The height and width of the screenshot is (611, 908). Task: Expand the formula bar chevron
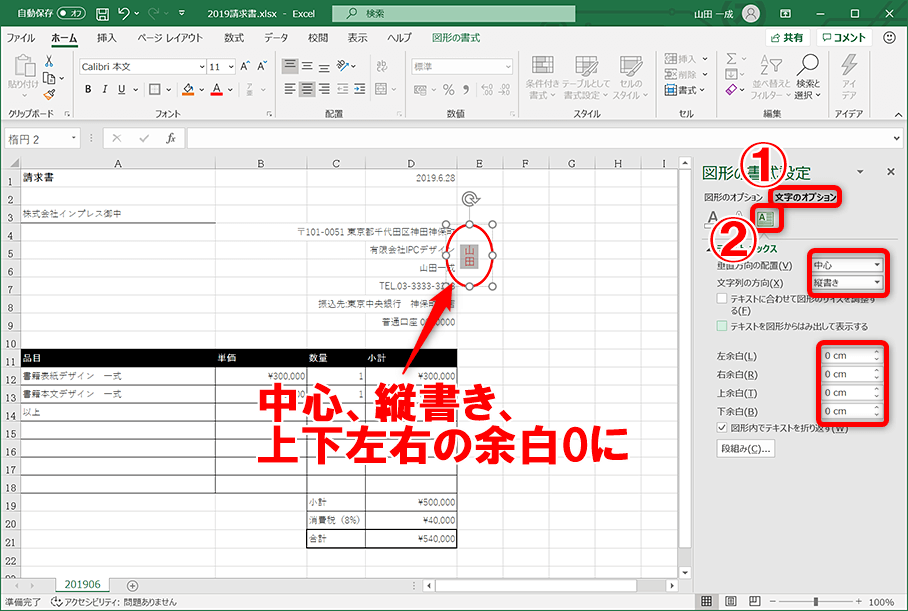point(896,138)
